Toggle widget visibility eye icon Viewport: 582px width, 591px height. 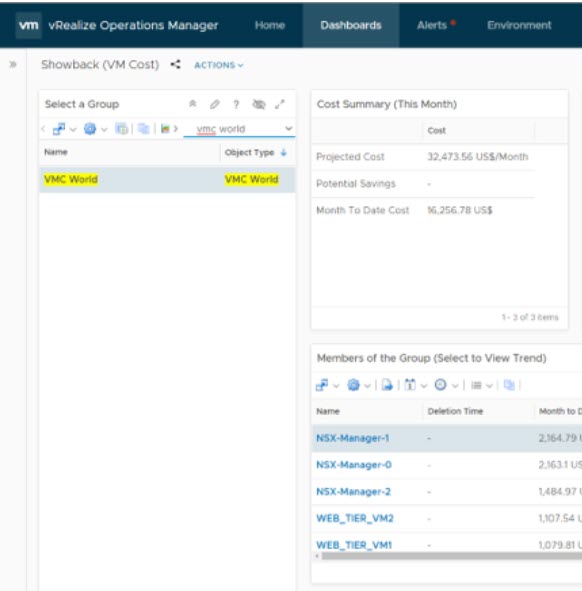point(259,104)
